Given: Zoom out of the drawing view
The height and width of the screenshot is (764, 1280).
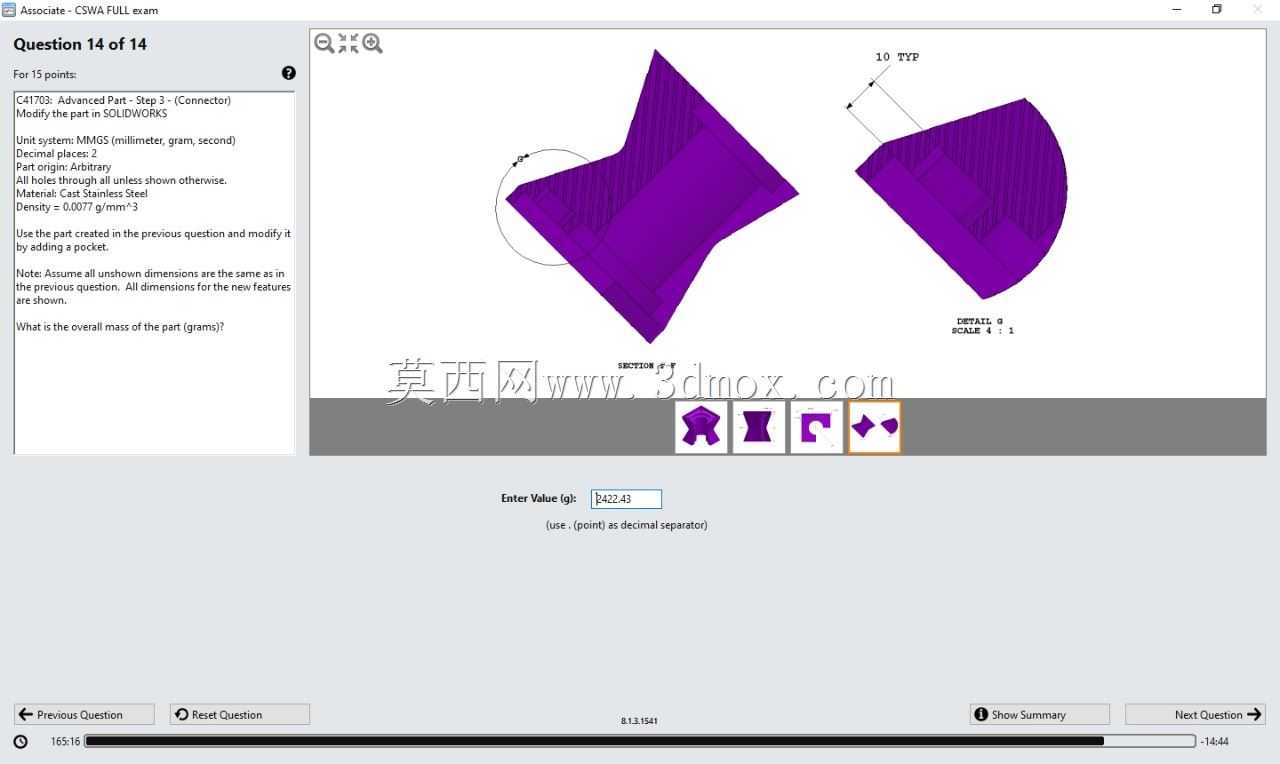Looking at the screenshot, I should coord(324,43).
